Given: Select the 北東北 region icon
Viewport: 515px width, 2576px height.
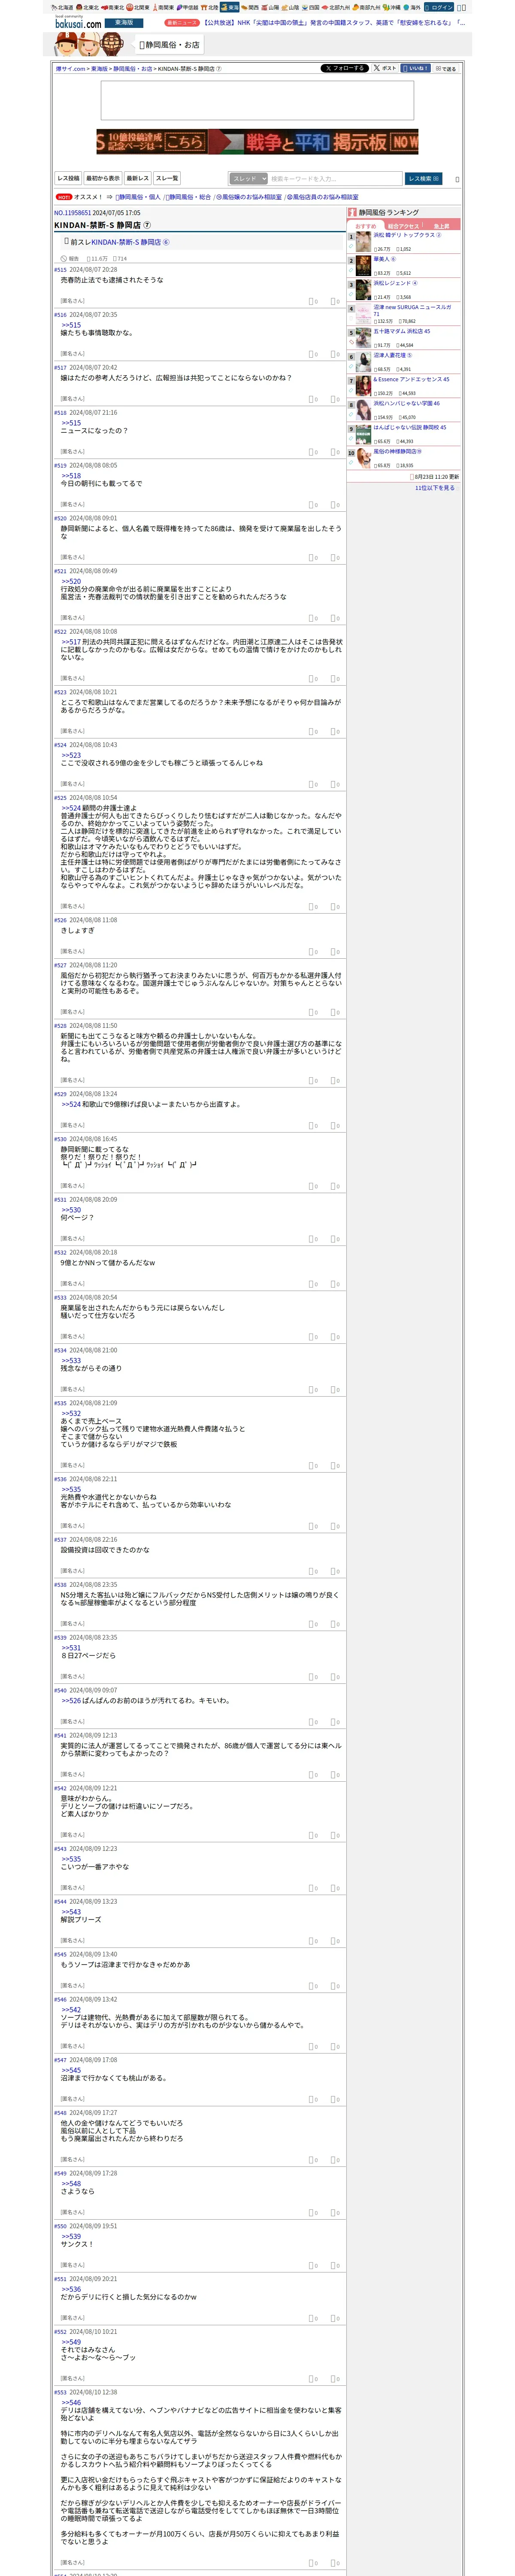Looking at the screenshot, I should tap(88, 7).
